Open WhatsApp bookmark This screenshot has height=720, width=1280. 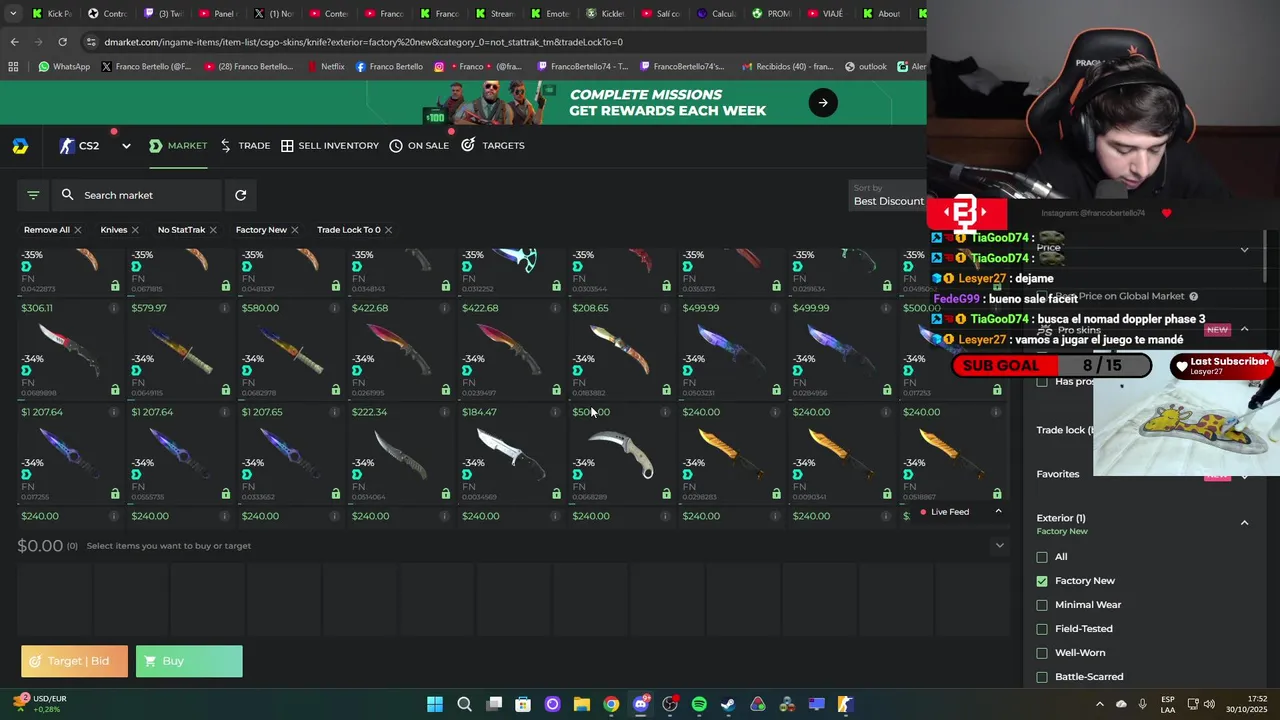click(64, 67)
